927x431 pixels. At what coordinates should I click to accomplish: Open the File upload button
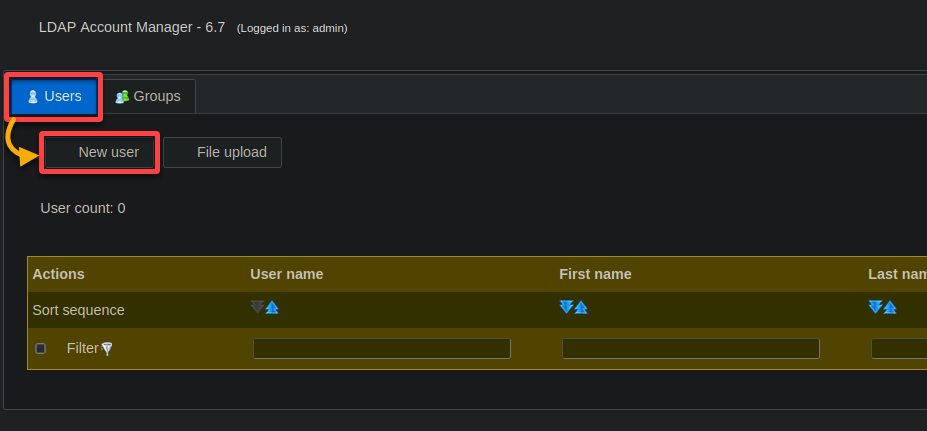222,153
